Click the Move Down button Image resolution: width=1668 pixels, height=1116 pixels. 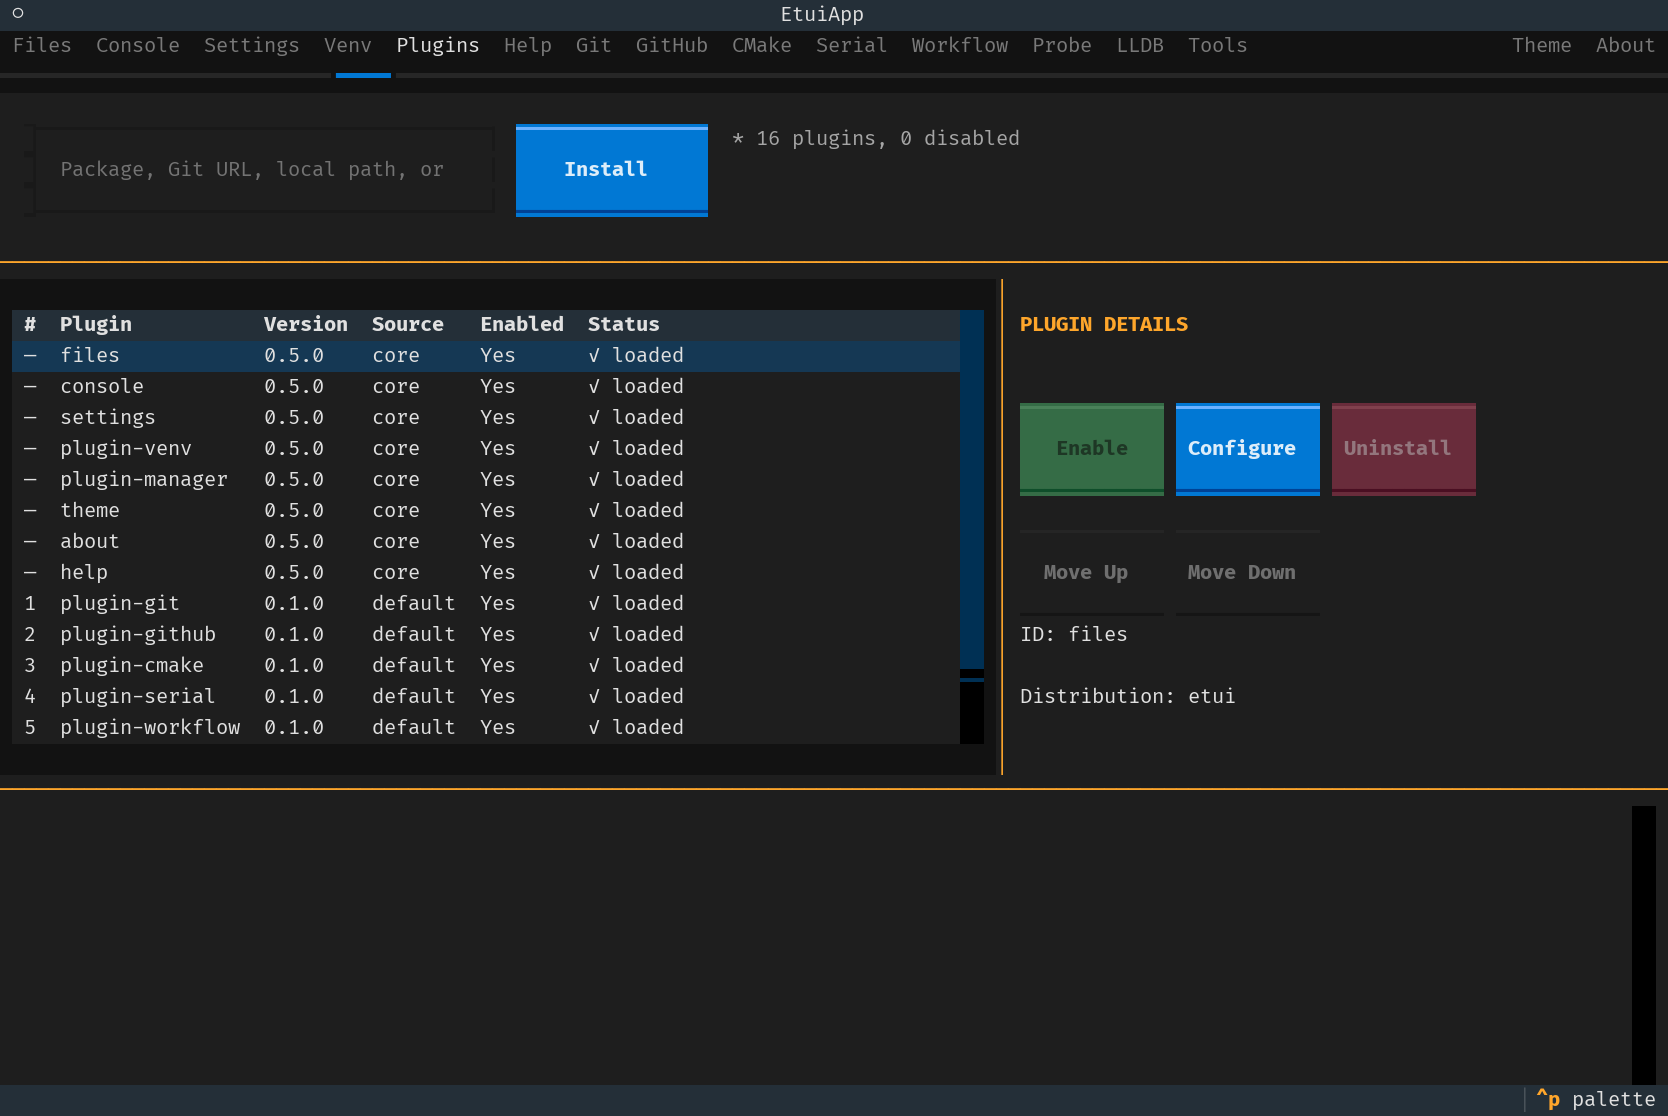point(1248,573)
